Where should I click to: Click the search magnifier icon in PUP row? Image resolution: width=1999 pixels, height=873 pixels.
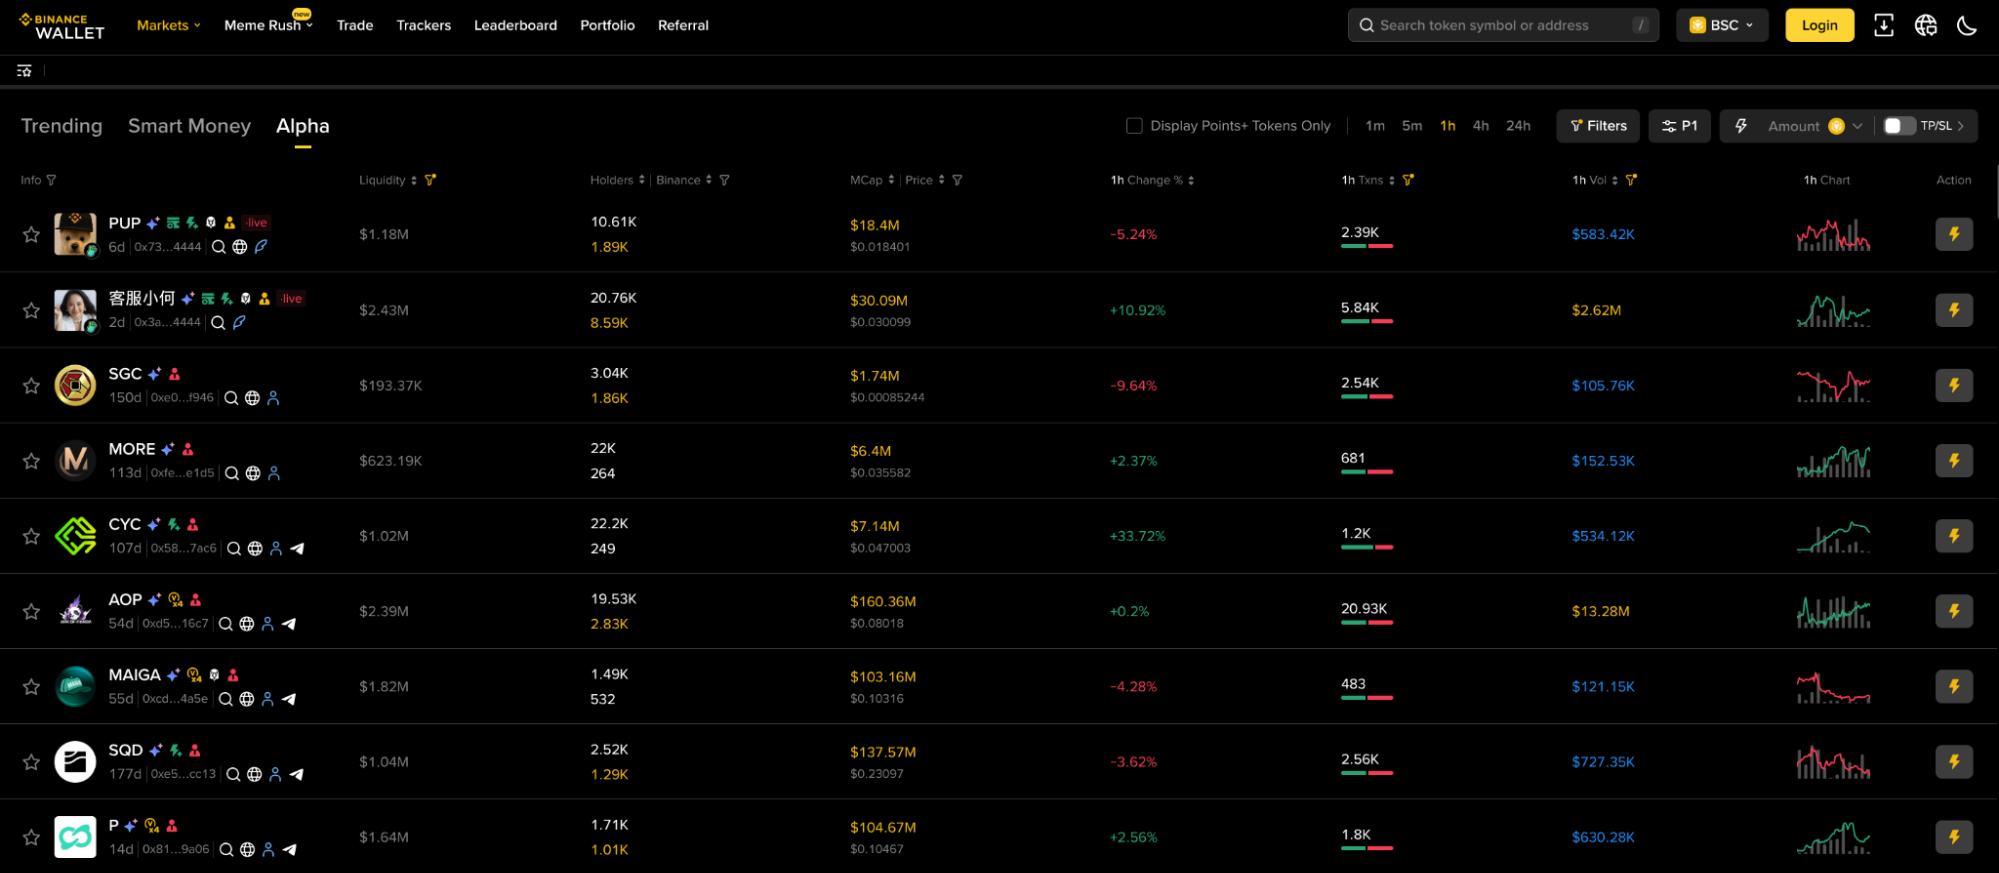coord(218,247)
